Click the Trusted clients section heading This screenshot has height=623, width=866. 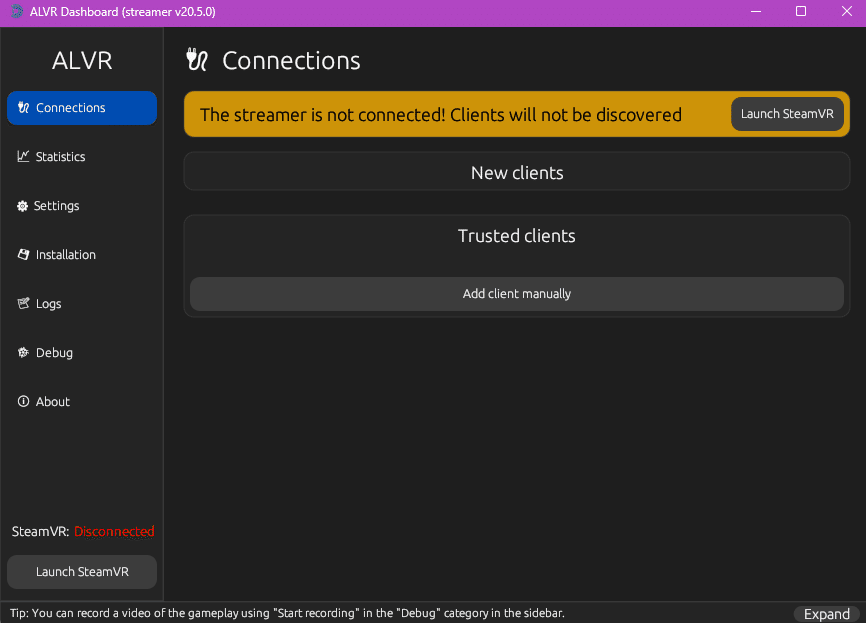(516, 236)
